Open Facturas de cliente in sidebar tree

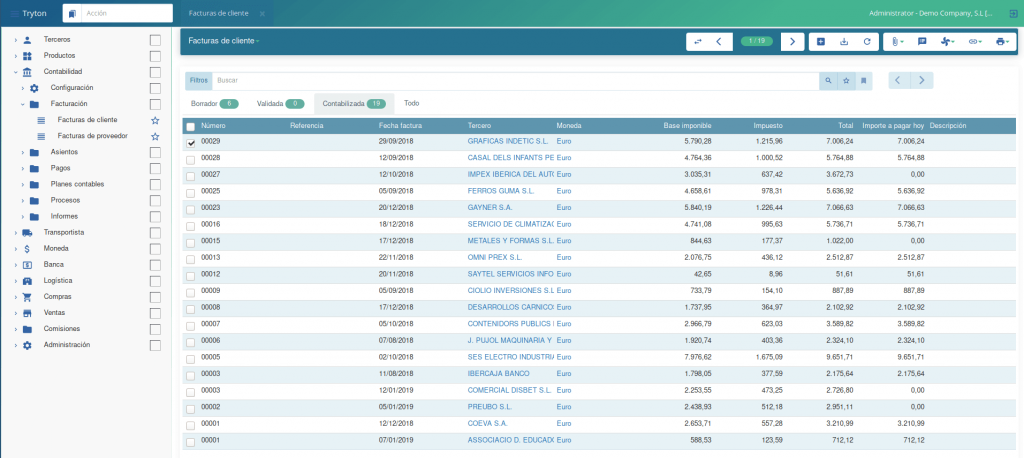click(87, 120)
